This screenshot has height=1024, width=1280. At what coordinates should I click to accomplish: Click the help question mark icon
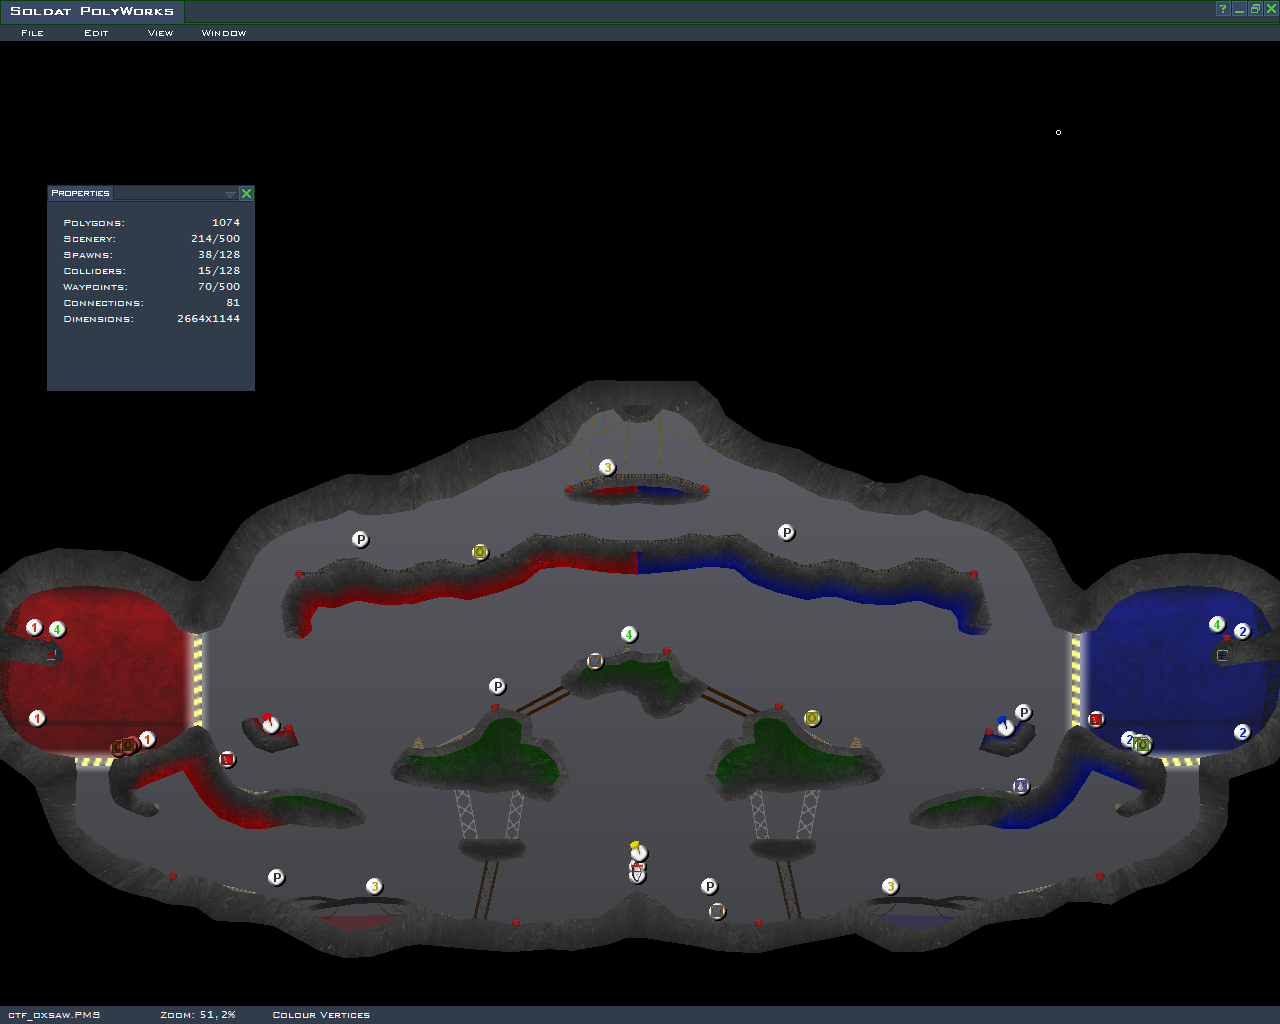point(1222,9)
